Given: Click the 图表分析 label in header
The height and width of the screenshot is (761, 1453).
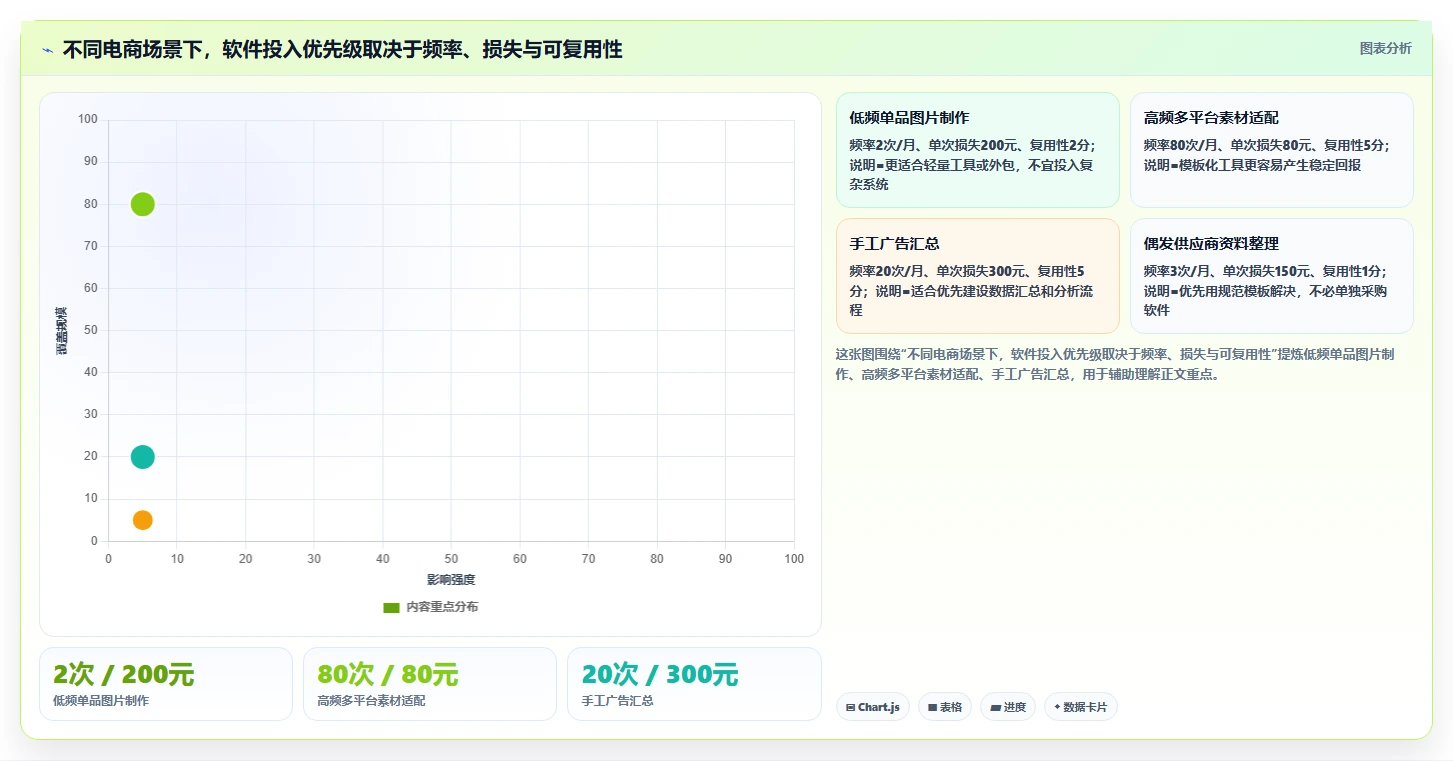Looking at the screenshot, I should (x=1385, y=48).
